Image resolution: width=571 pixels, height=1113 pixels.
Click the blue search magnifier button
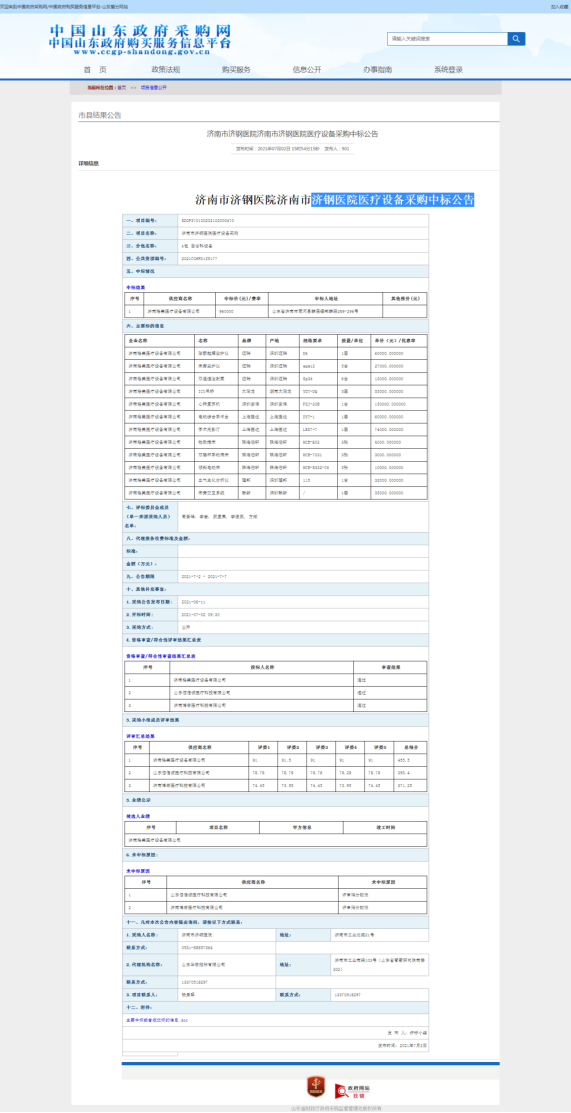coord(516,38)
